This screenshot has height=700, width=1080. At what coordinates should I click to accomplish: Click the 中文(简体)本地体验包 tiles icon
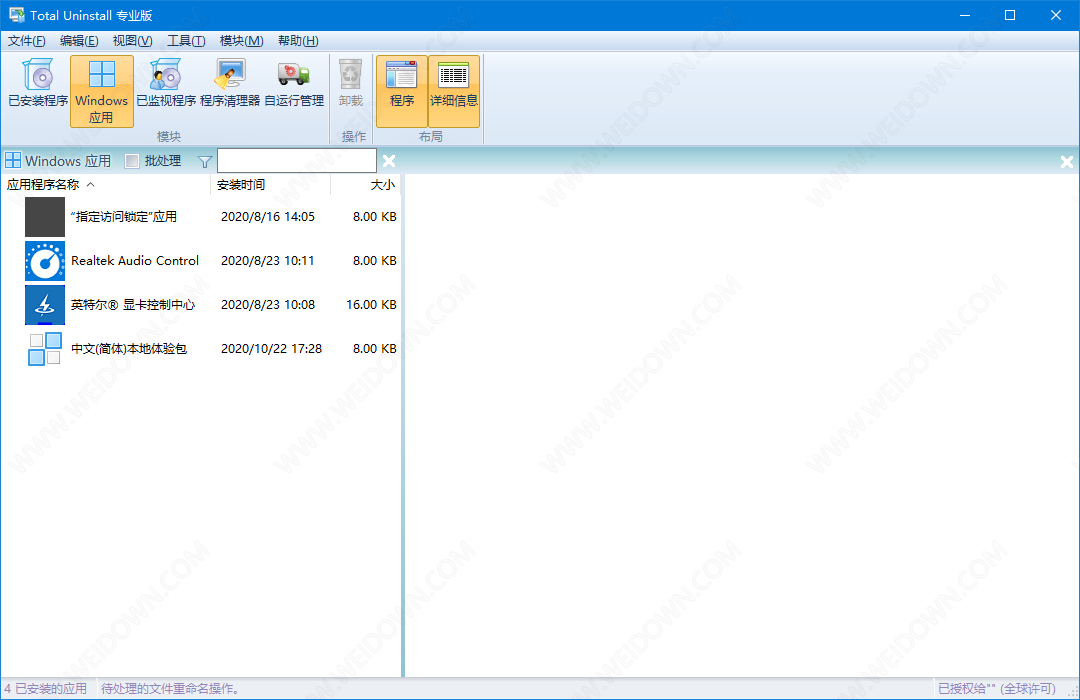click(45, 349)
